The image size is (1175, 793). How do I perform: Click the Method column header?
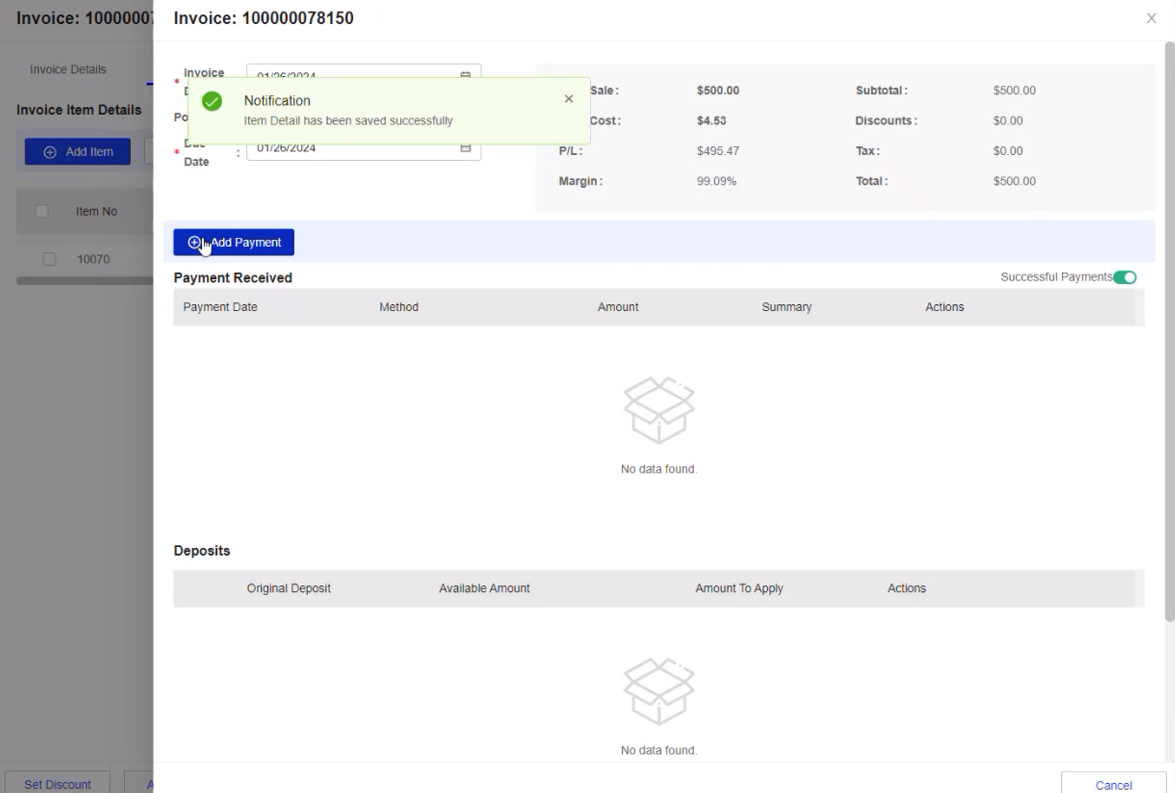399,307
